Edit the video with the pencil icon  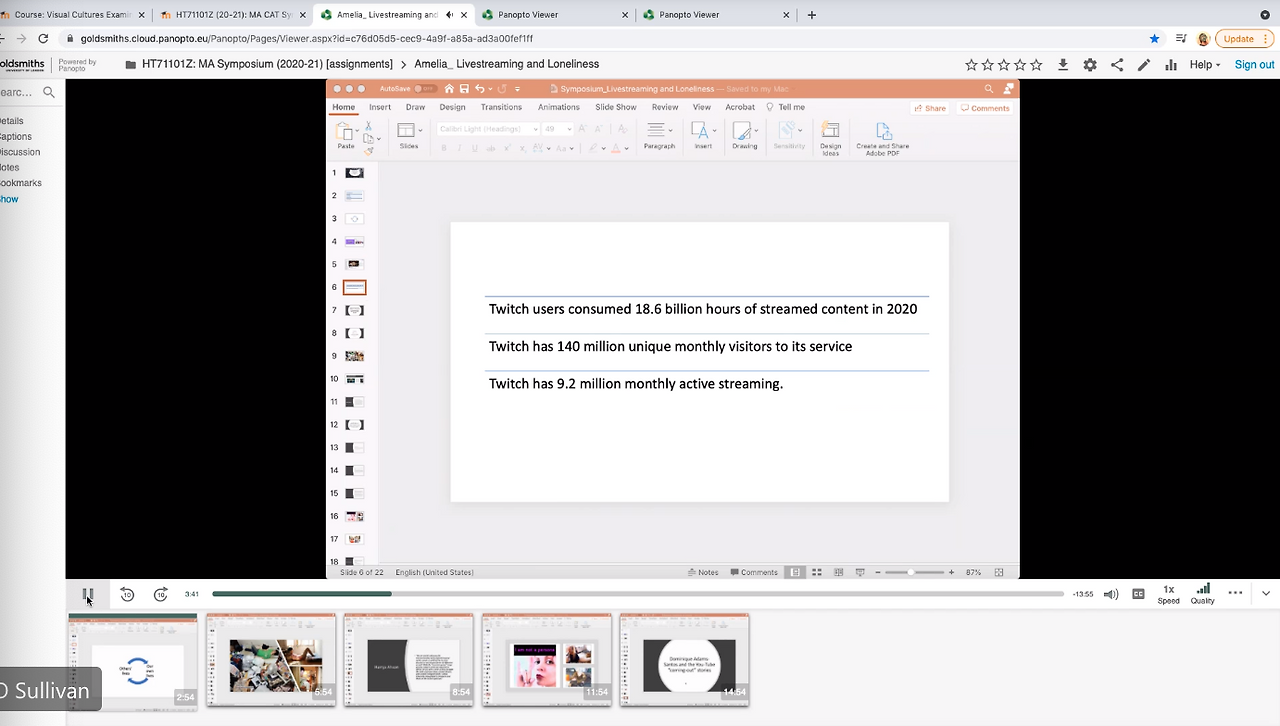(1144, 64)
